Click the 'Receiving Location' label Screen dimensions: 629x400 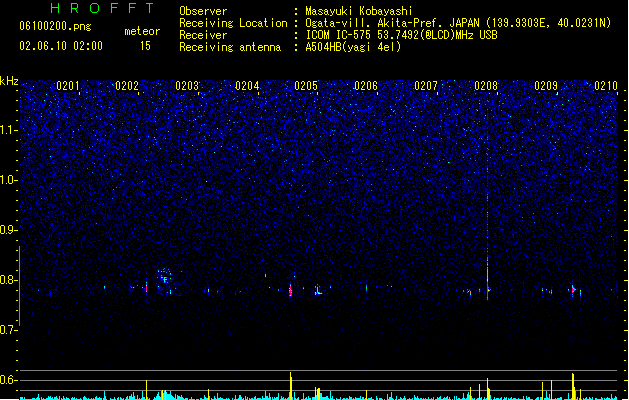[x=233, y=23]
